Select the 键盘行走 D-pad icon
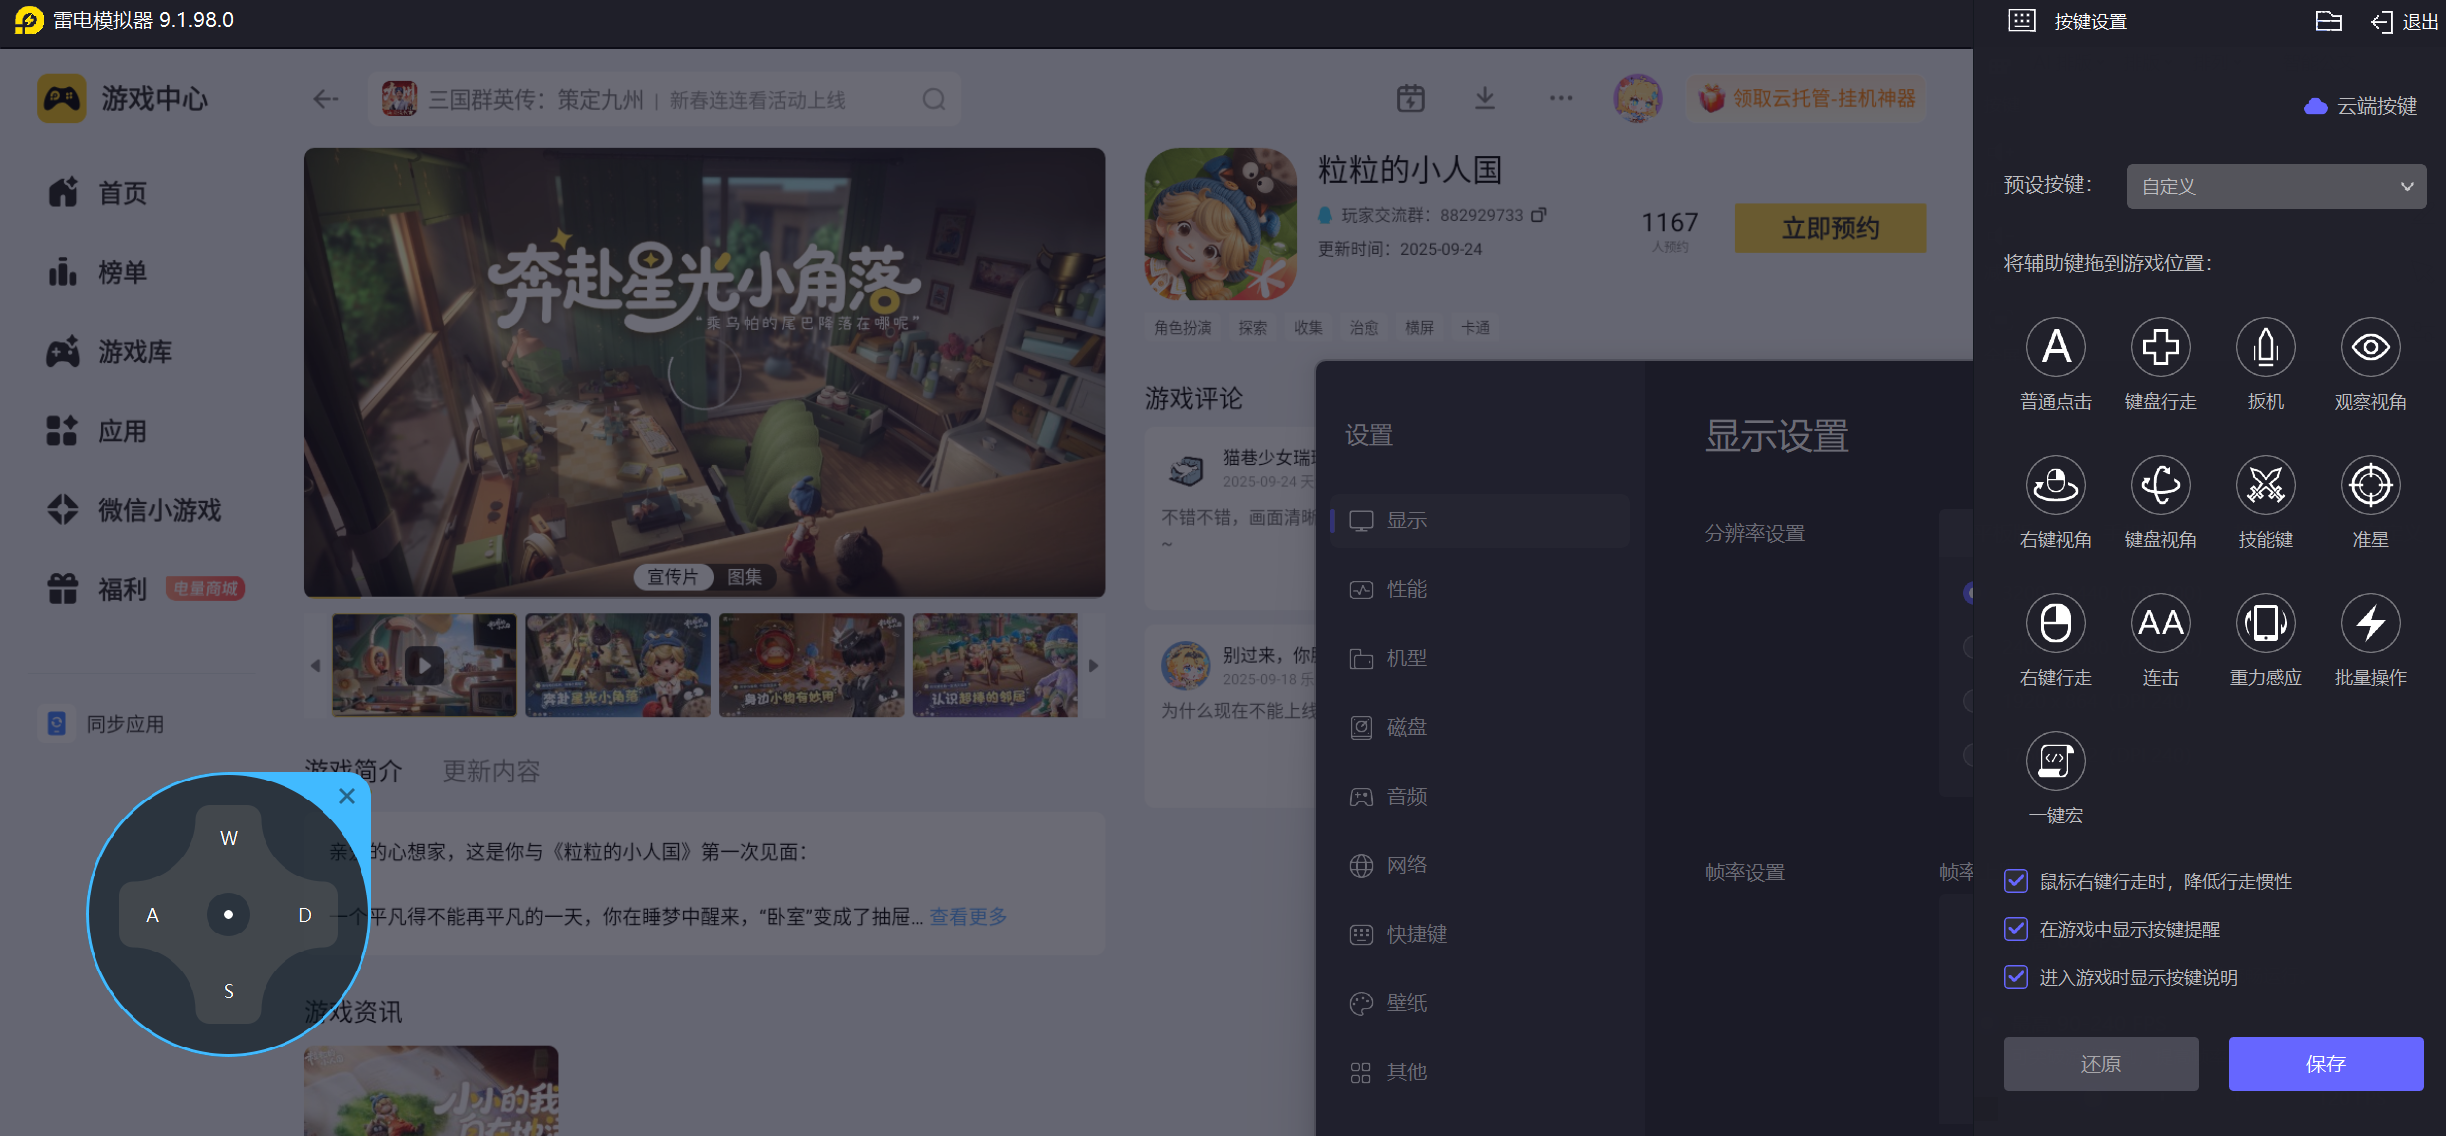This screenshot has width=2446, height=1136. coord(2160,348)
